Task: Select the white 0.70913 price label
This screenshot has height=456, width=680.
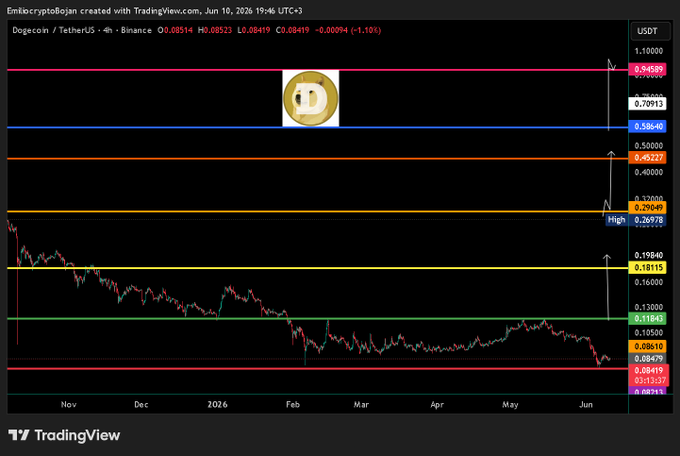Action: pyautogui.click(x=647, y=104)
